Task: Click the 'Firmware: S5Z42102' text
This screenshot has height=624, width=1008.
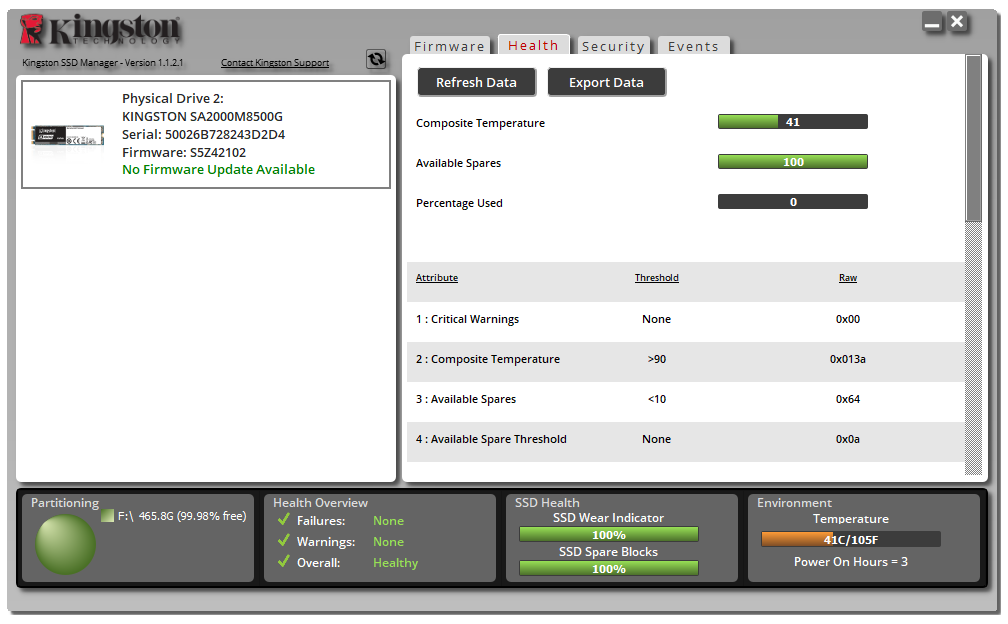Action: pos(184,152)
